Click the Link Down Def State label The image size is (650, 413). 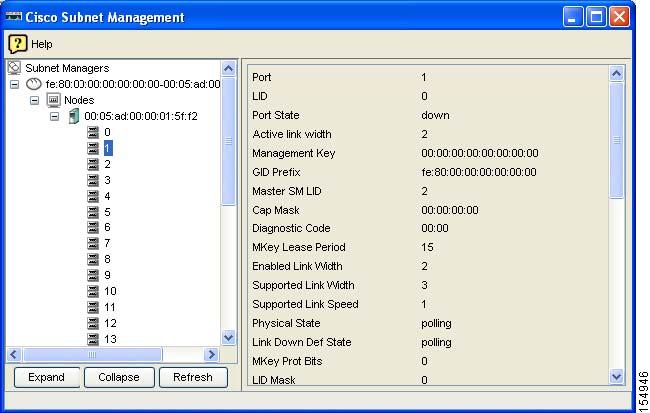pyautogui.click(x=301, y=342)
